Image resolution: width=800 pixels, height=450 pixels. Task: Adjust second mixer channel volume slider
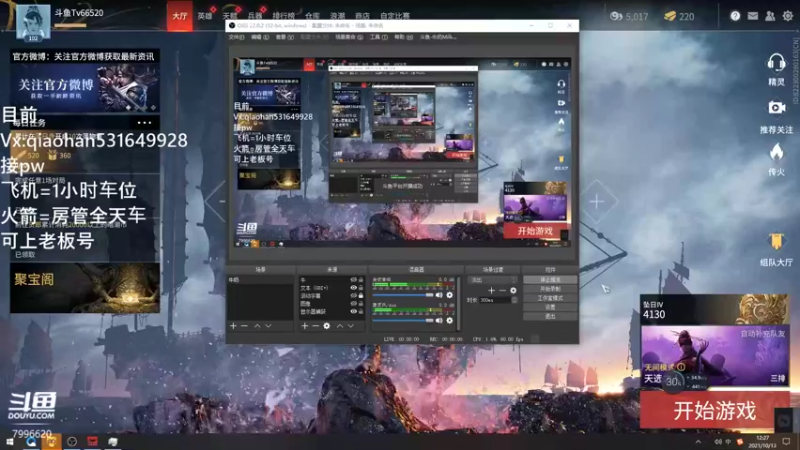[x=403, y=320]
